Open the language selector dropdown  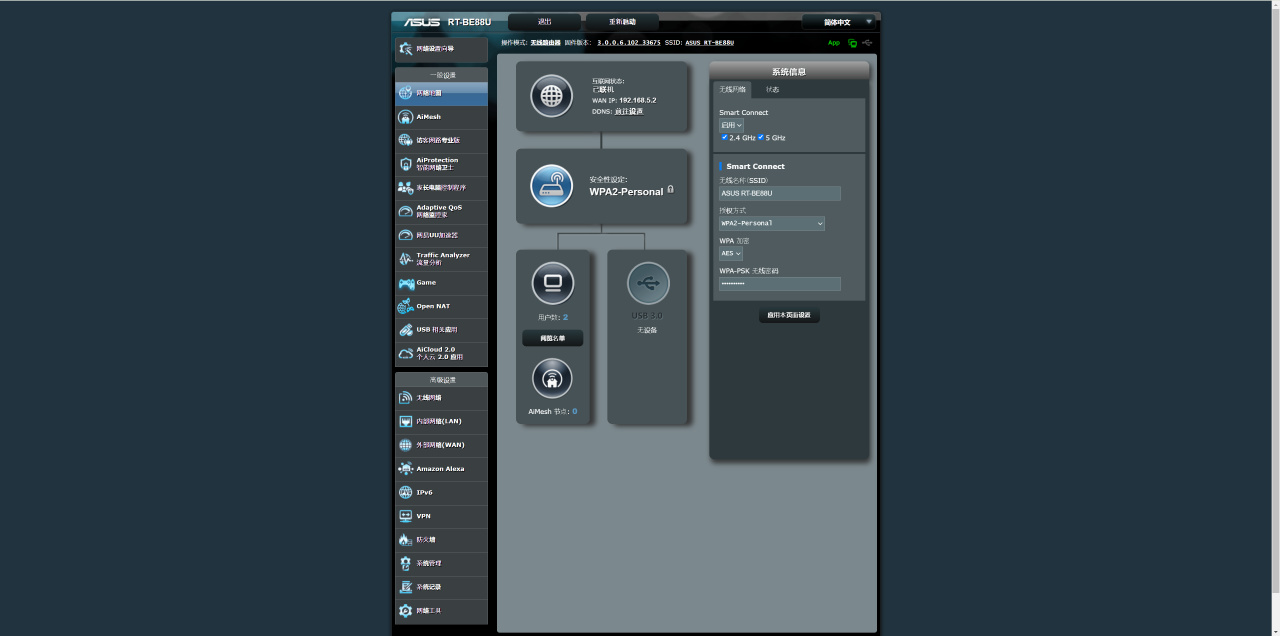click(x=840, y=22)
